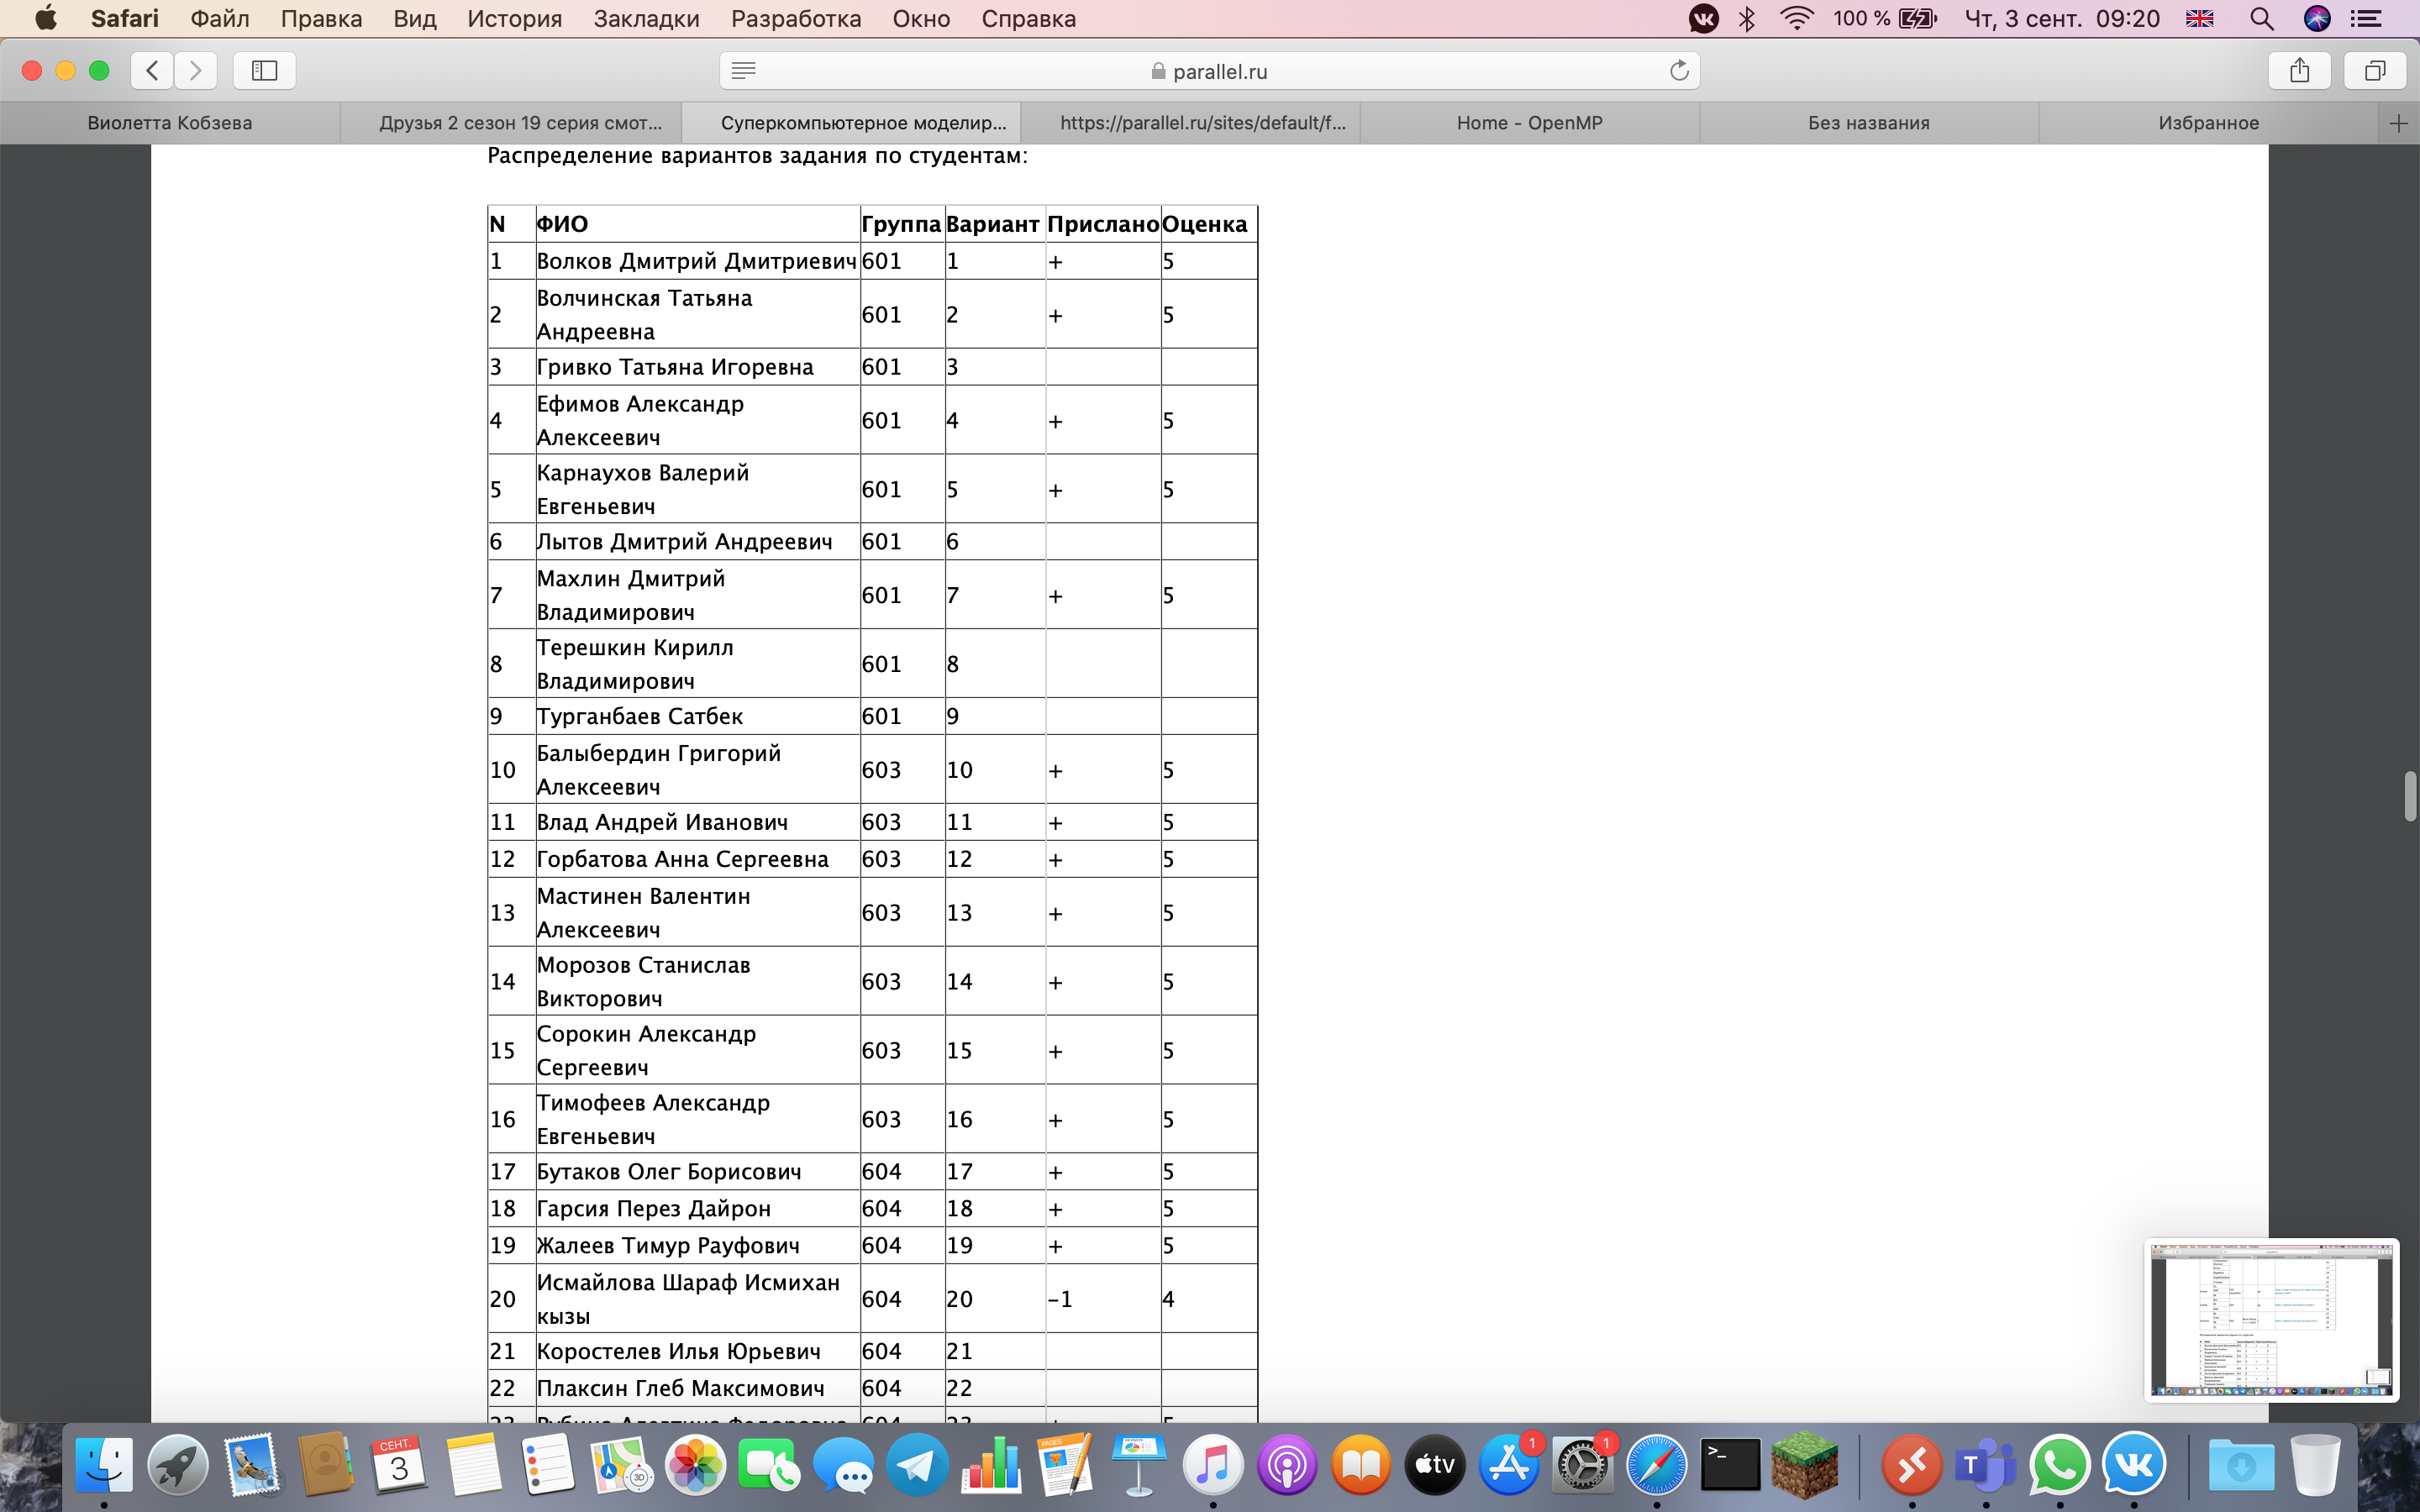Open Wi-Fi status menu

pyautogui.click(x=1797, y=18)
